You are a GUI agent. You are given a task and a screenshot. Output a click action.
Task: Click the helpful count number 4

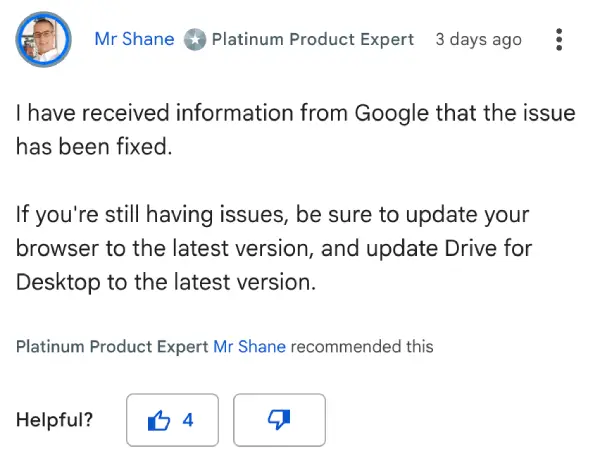[x=188, y=420]
